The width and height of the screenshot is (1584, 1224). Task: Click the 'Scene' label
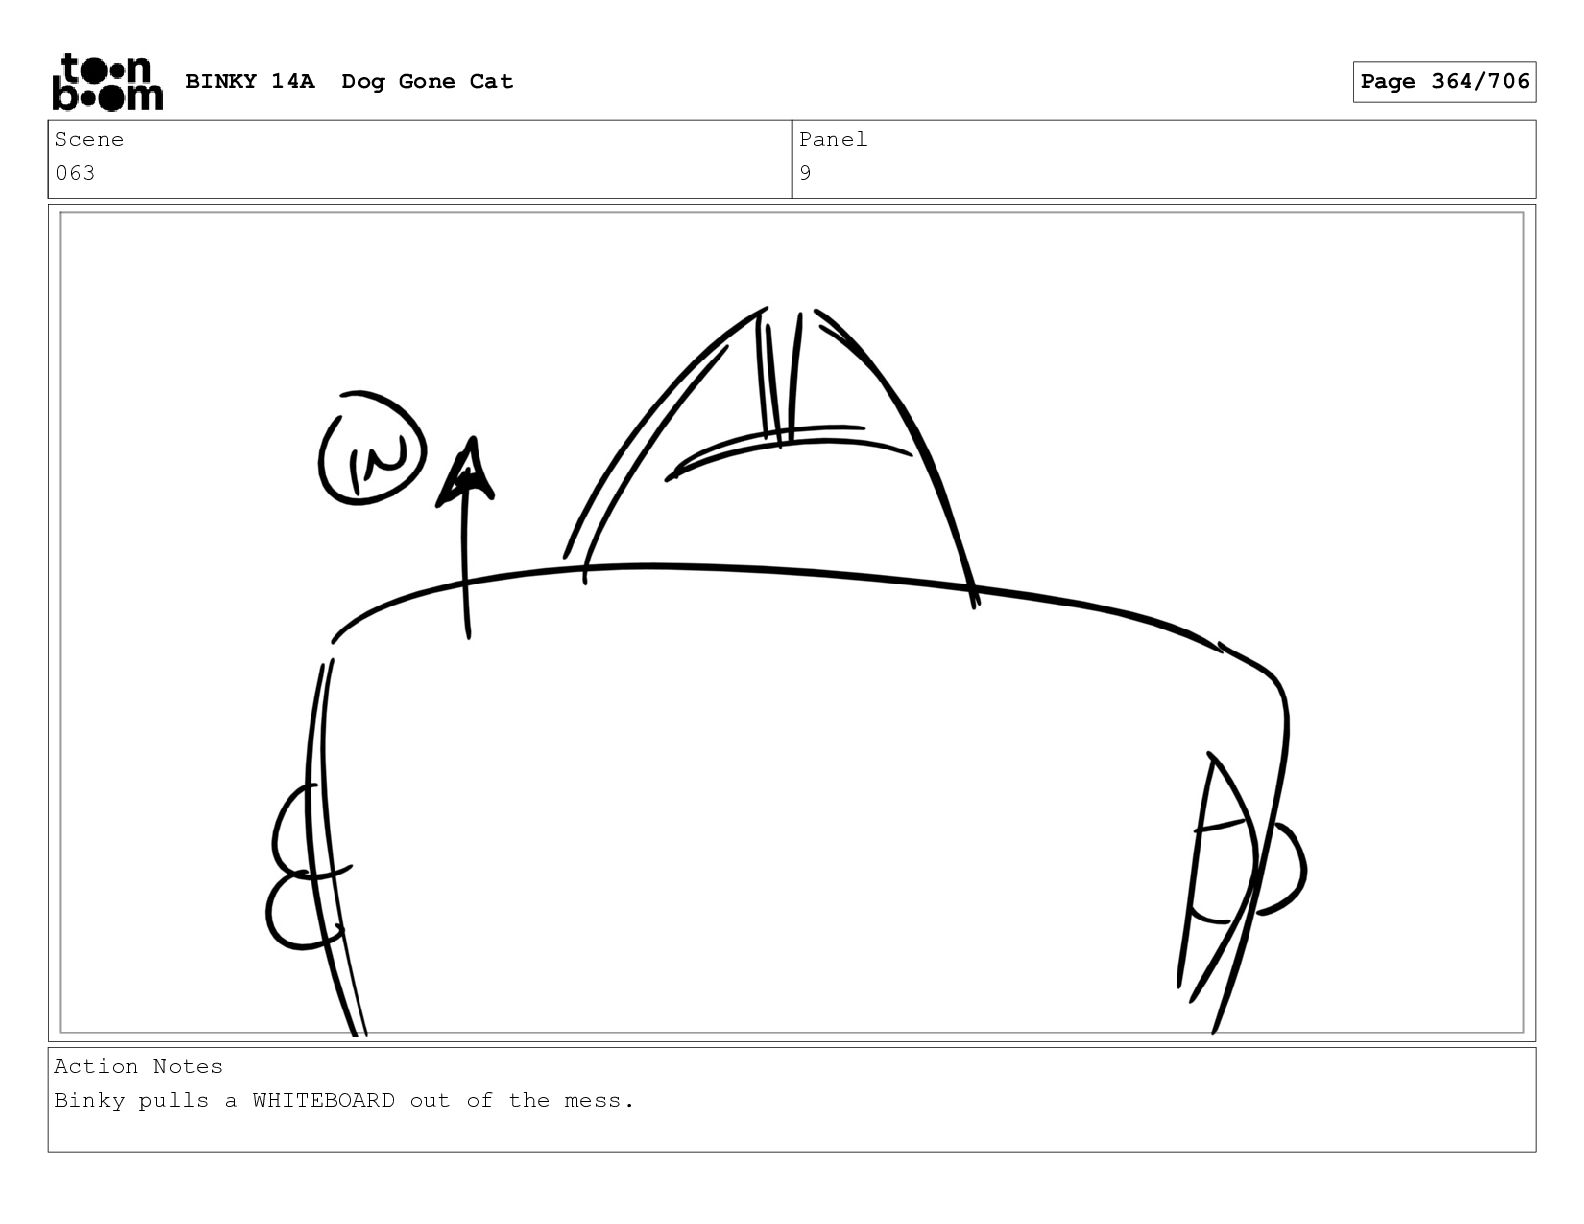89,140
